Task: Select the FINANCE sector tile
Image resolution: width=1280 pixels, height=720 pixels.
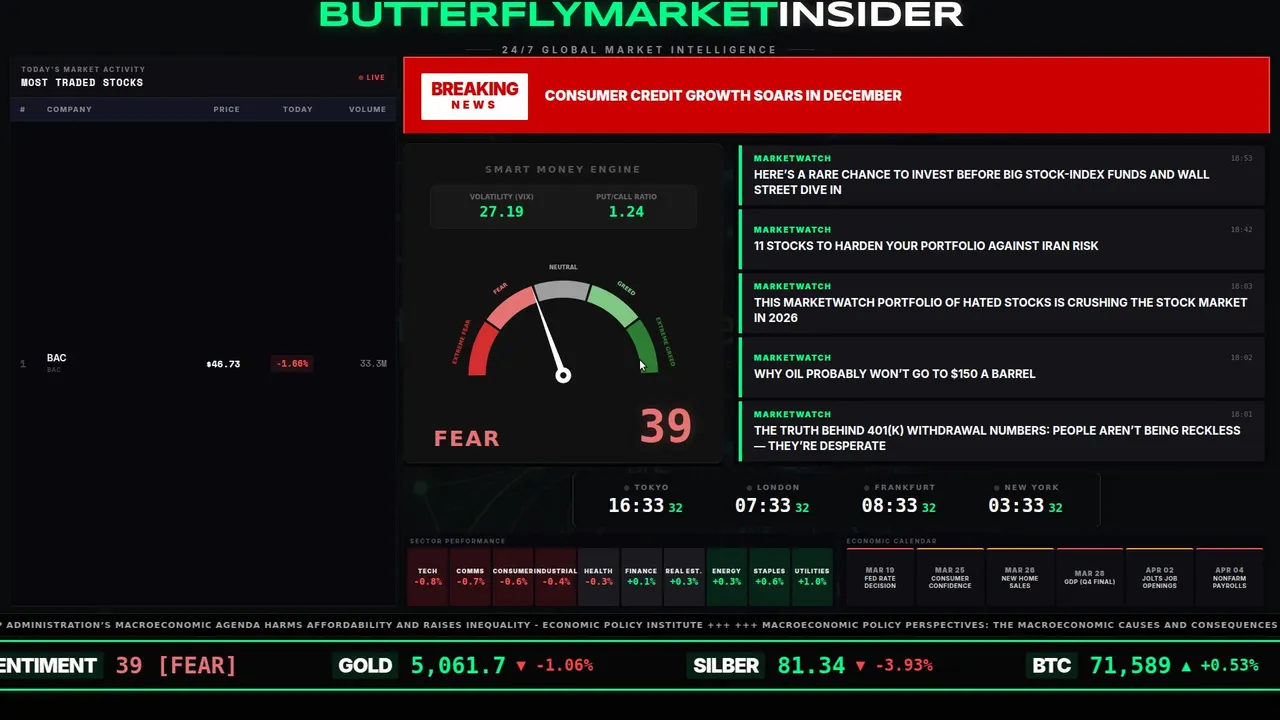Action: 641,577
